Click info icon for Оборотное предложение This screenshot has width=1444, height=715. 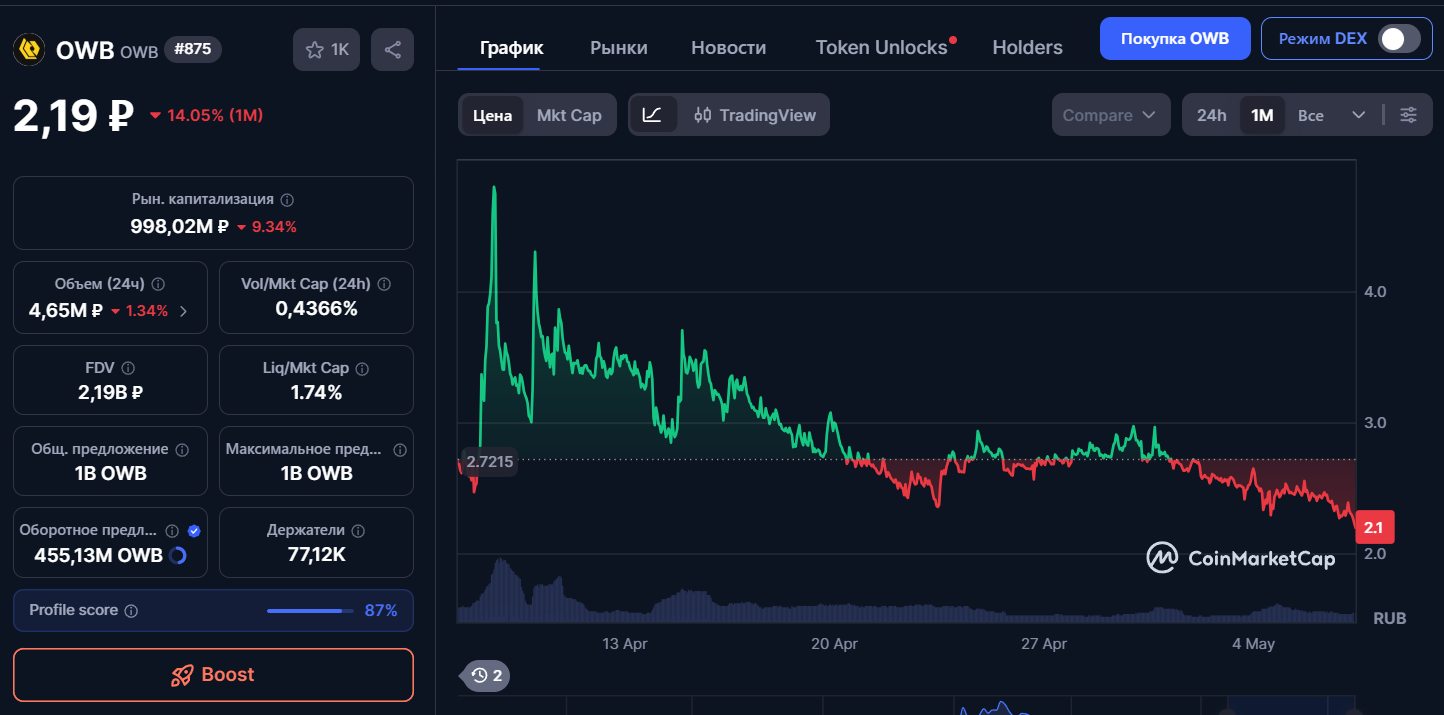tap(172, 531)
